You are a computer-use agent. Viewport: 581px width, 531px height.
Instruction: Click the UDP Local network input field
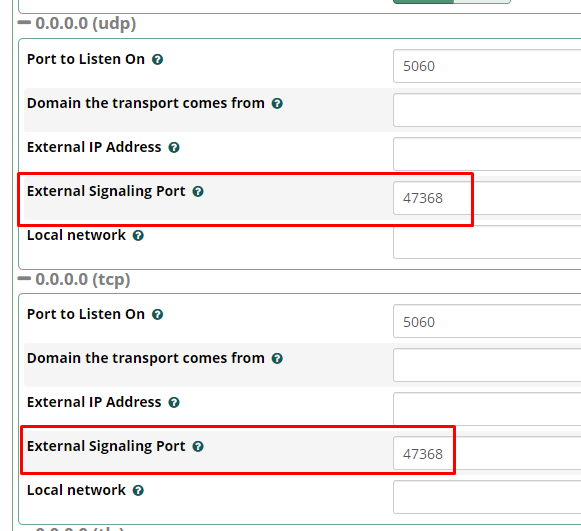click(487, 242)
